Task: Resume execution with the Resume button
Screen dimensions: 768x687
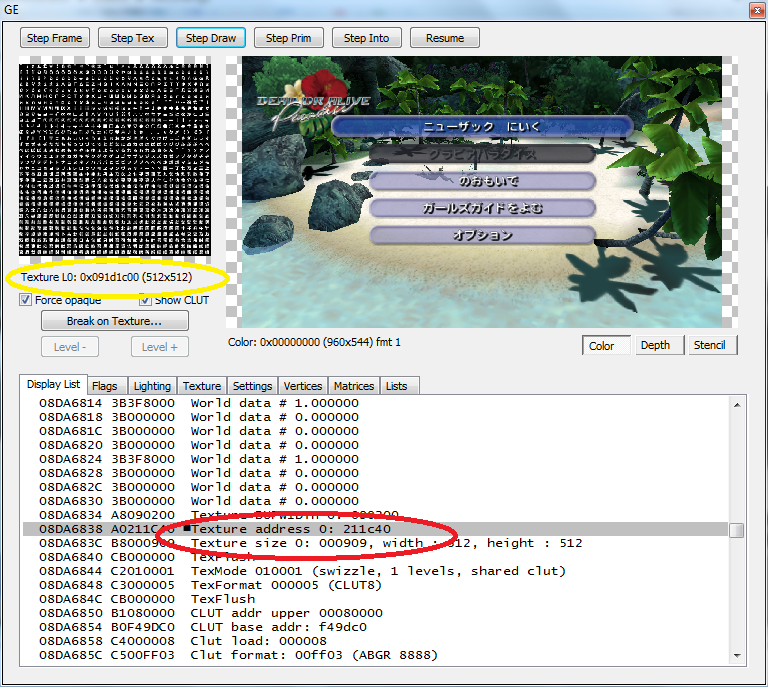Action: coord(445,38)
